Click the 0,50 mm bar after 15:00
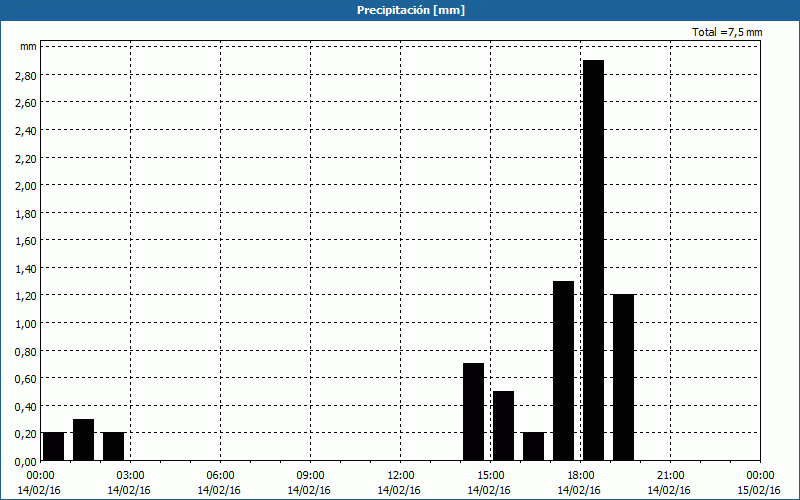Screen dimensions: 800x500 pyautogui.click(x=504, y=426)
